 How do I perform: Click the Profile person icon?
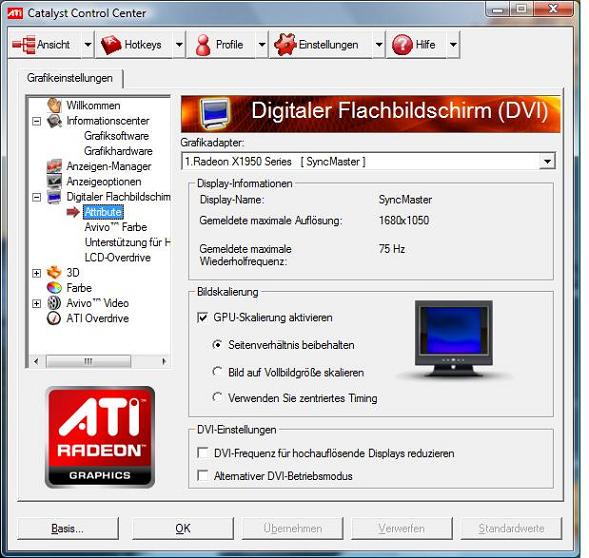(203, 45)
